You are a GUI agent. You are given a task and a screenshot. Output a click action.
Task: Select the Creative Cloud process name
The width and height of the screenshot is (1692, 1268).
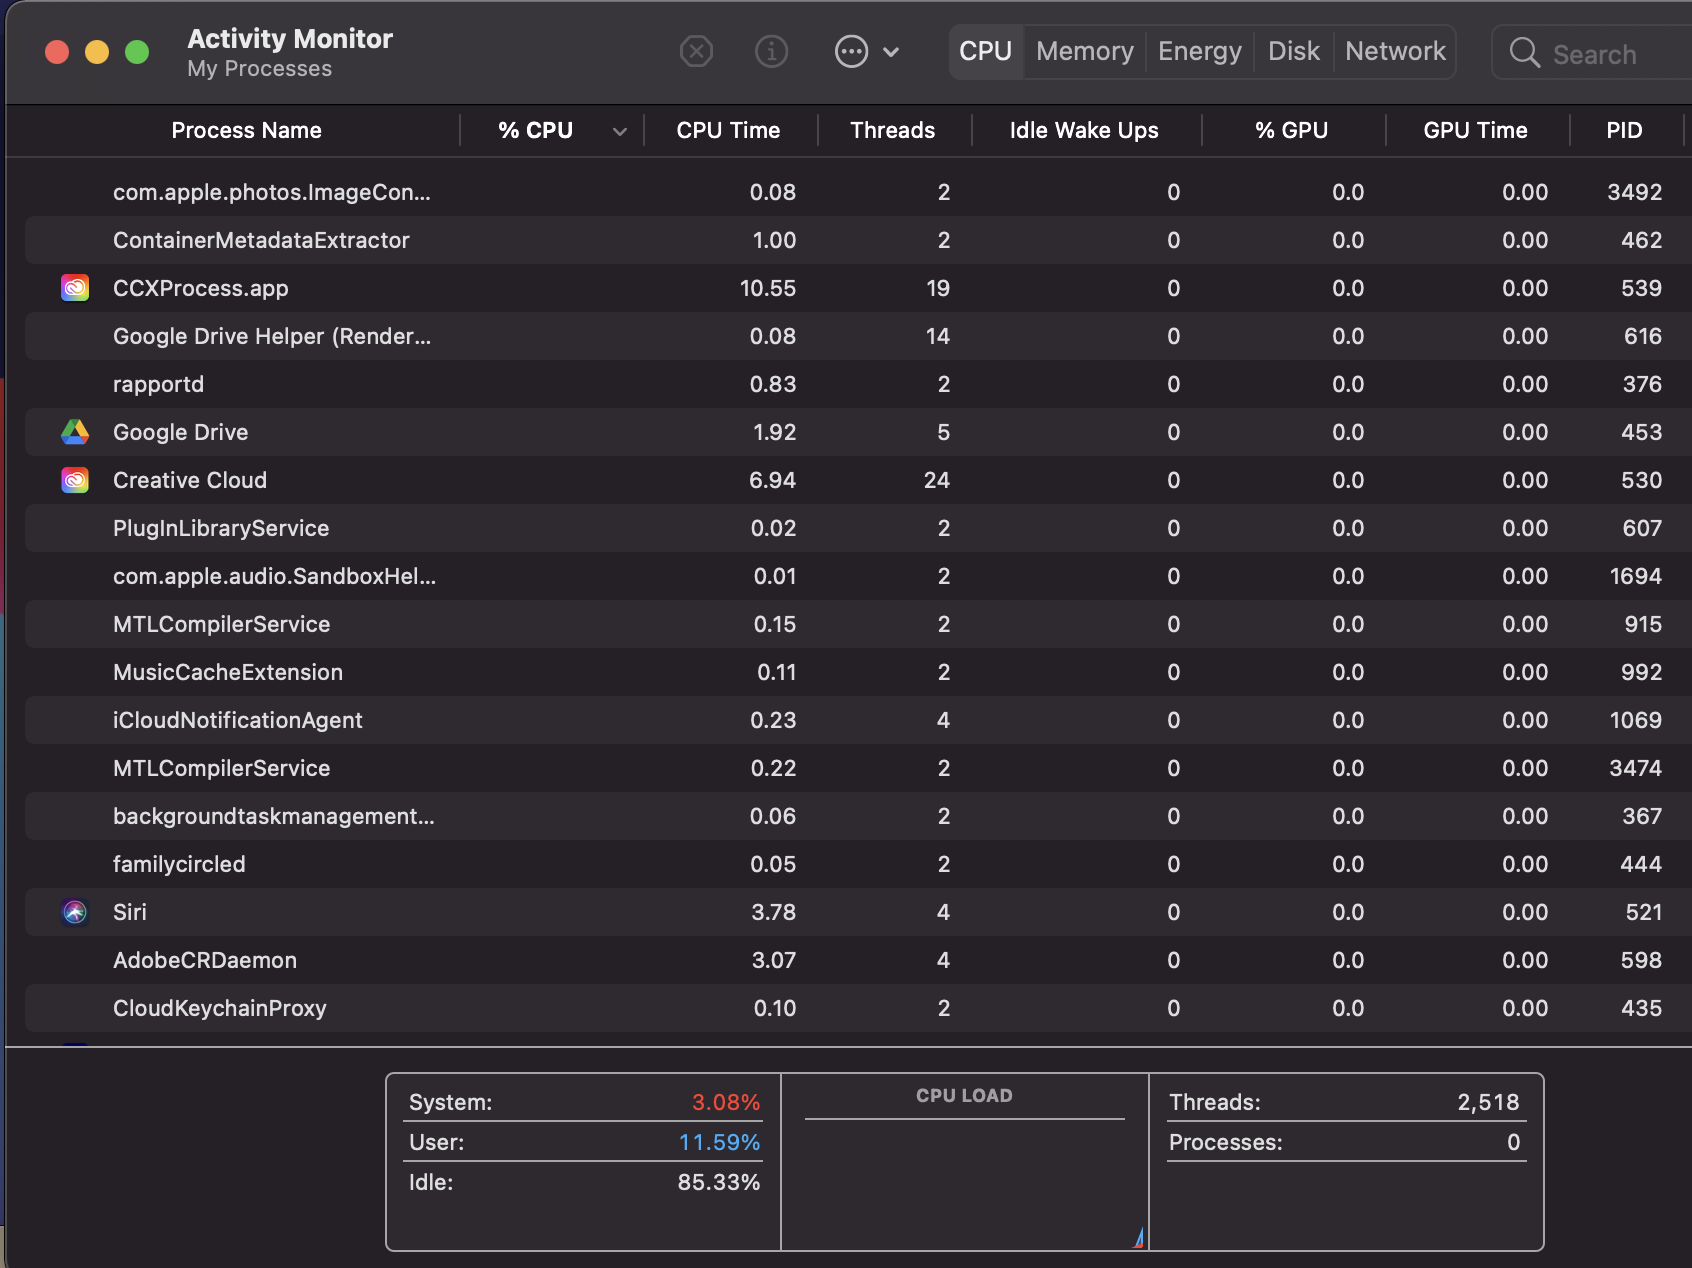(190, 480)
